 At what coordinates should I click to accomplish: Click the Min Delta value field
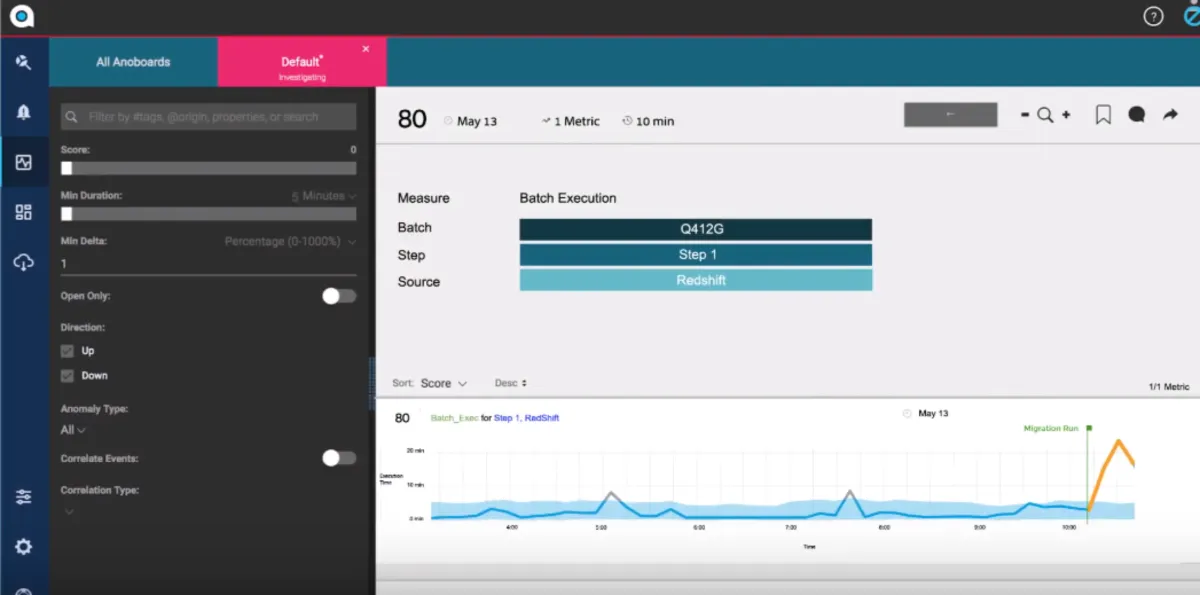(x=208, y=264)
